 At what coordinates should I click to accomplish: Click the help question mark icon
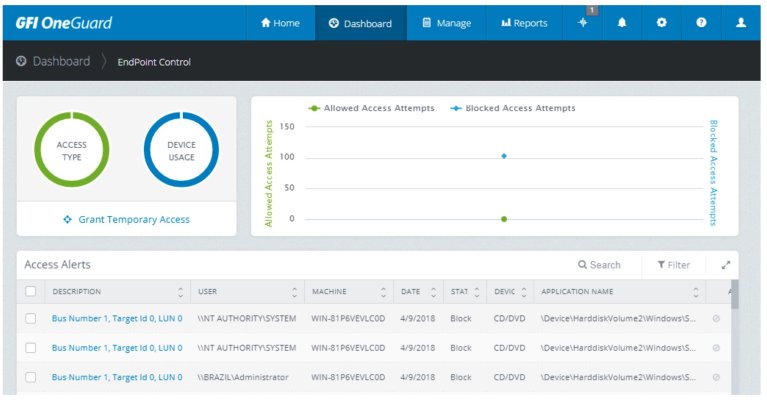(x=701, y=23)
